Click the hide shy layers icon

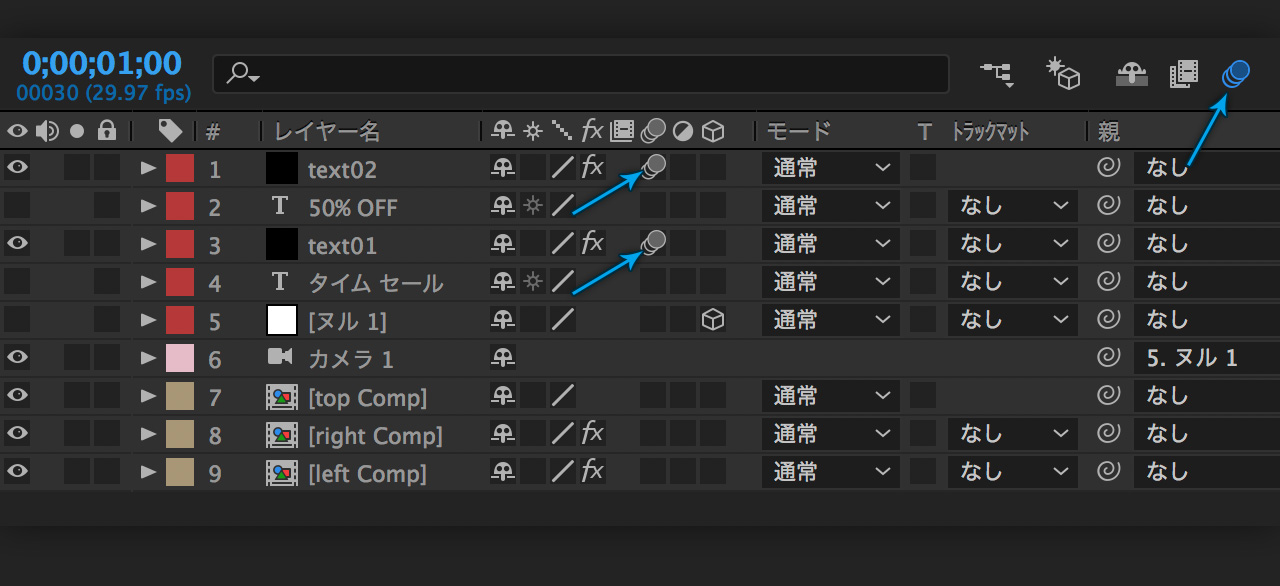pyautogui.click(x=1131, y=73)
